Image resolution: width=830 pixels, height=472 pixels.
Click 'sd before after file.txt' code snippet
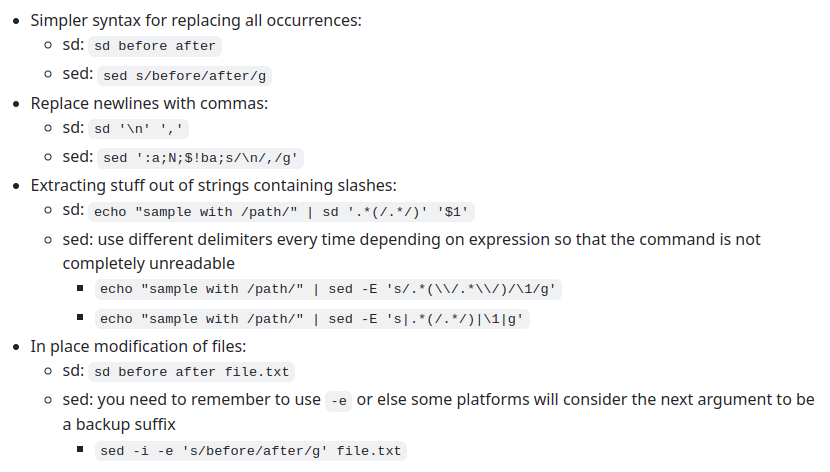pos(191,371)
